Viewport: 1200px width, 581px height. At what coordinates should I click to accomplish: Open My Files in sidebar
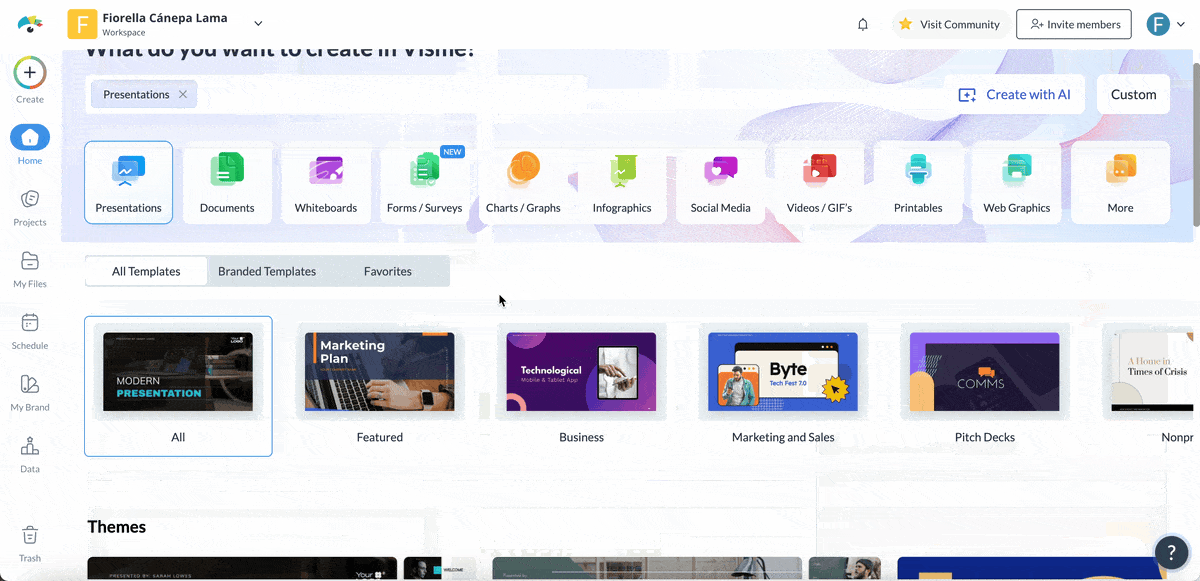[30, 261]
